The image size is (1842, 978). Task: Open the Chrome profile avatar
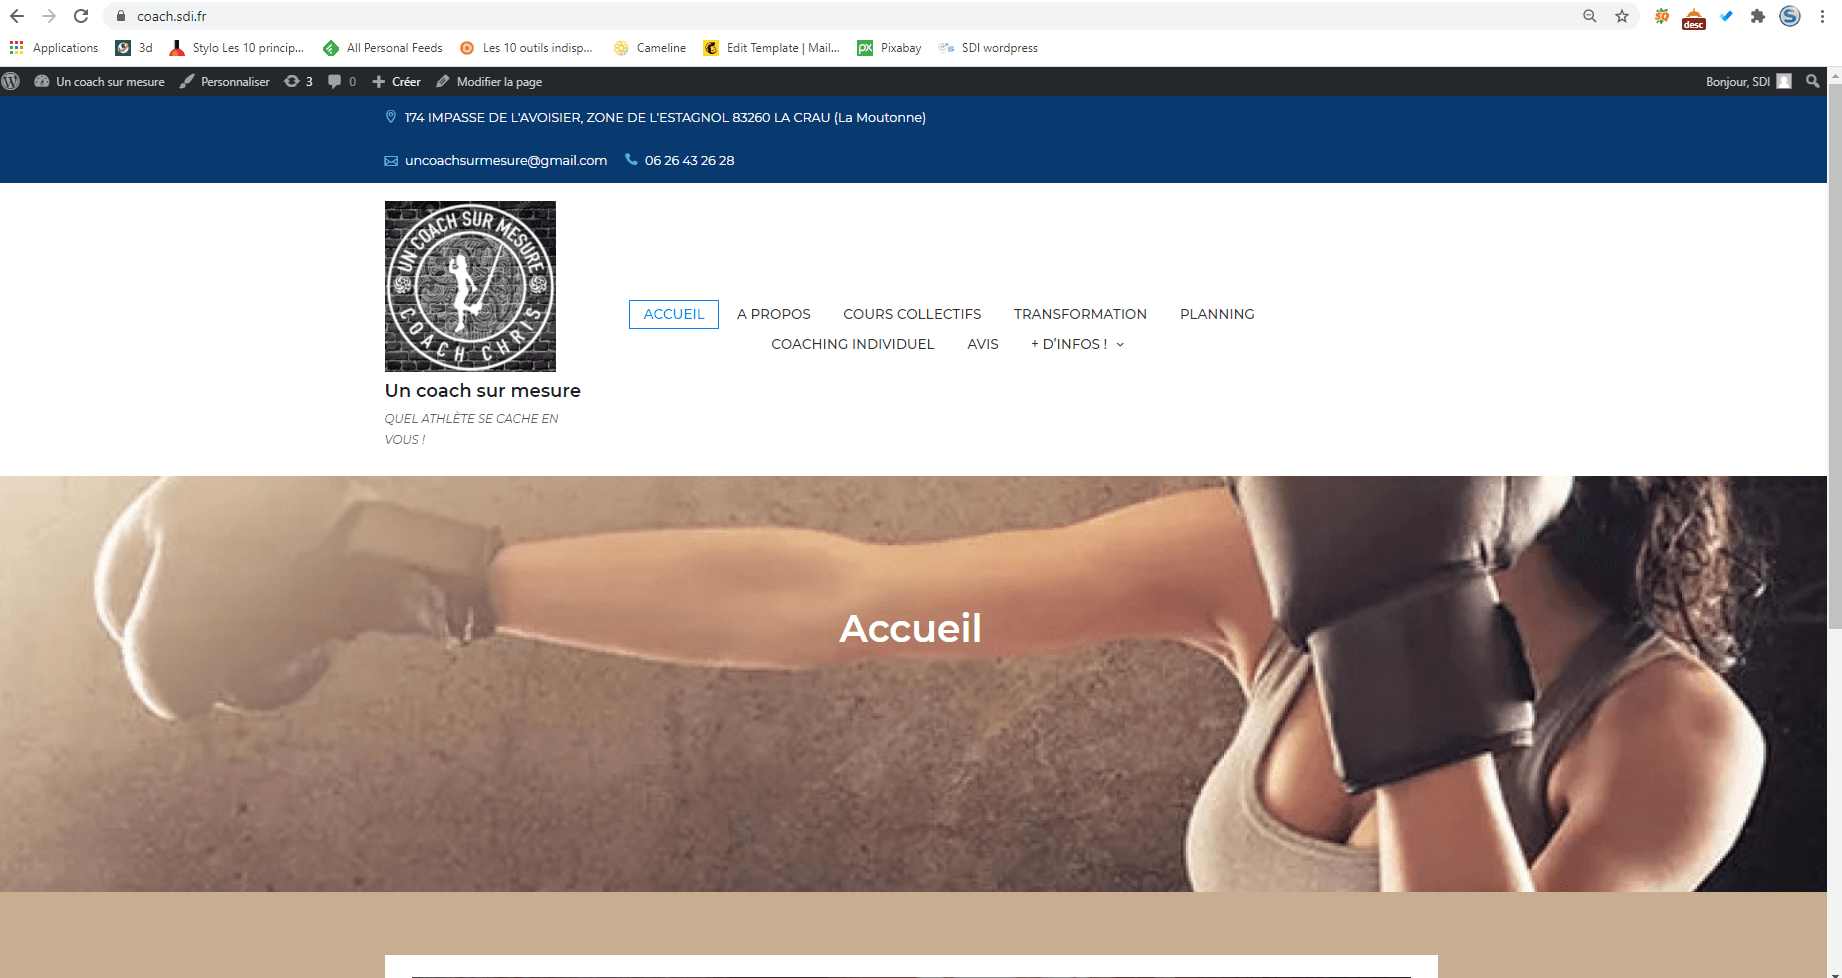(x=1790, y=16)
